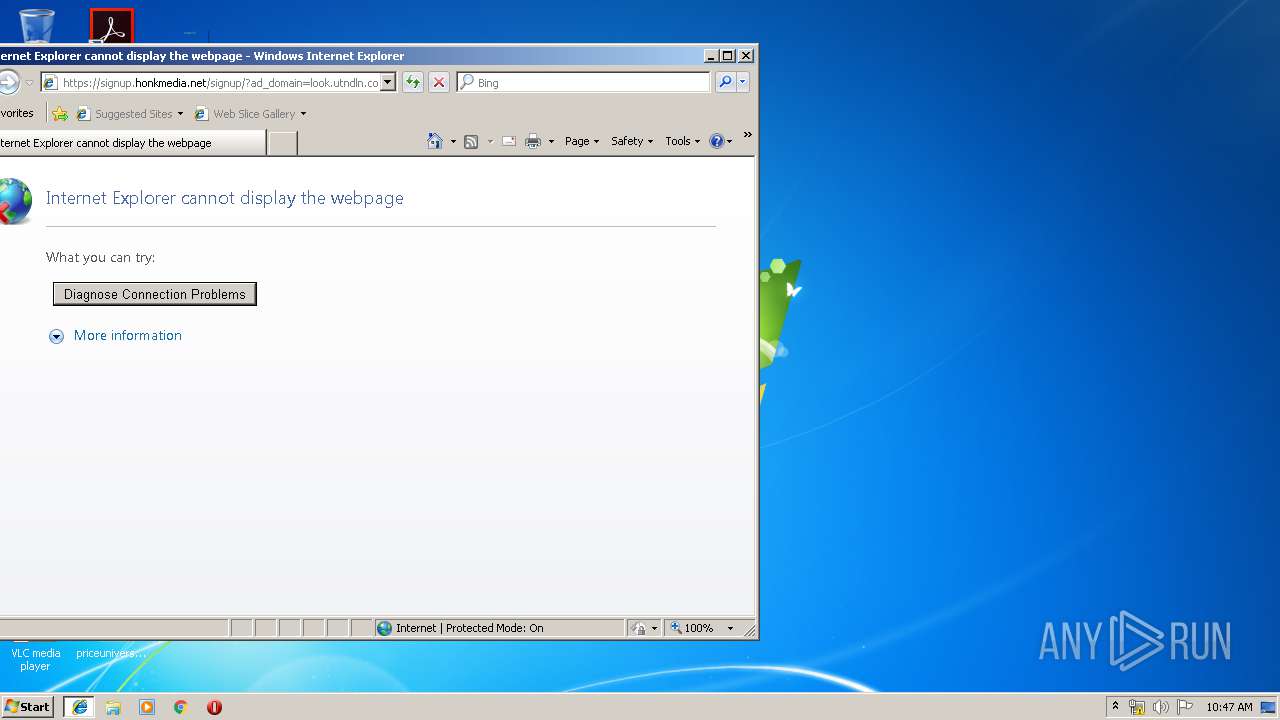1280x720 pixels.
Task: Open the search provider dropdown arrow
Action: pyautogui.click(x=742, y=82)
